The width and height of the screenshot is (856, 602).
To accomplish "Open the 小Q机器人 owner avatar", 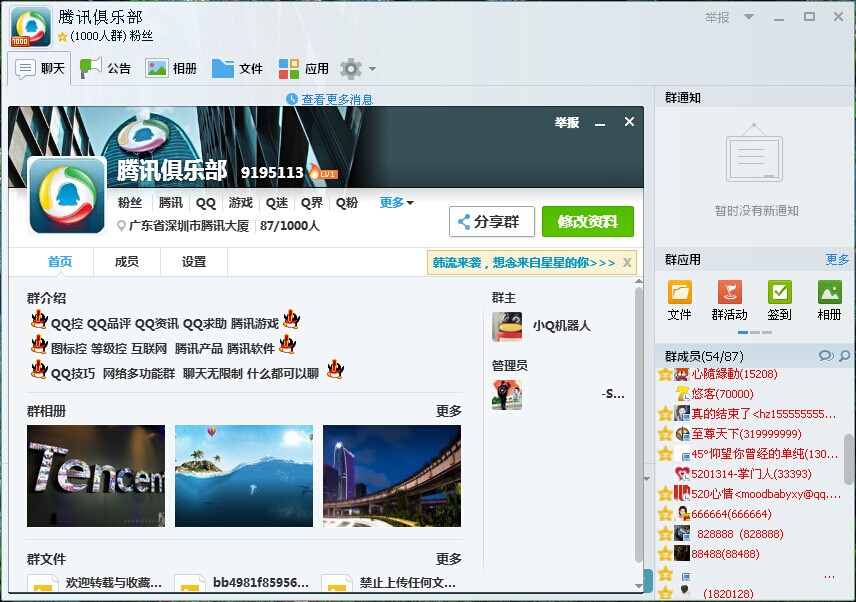I will tap(507, 326).
